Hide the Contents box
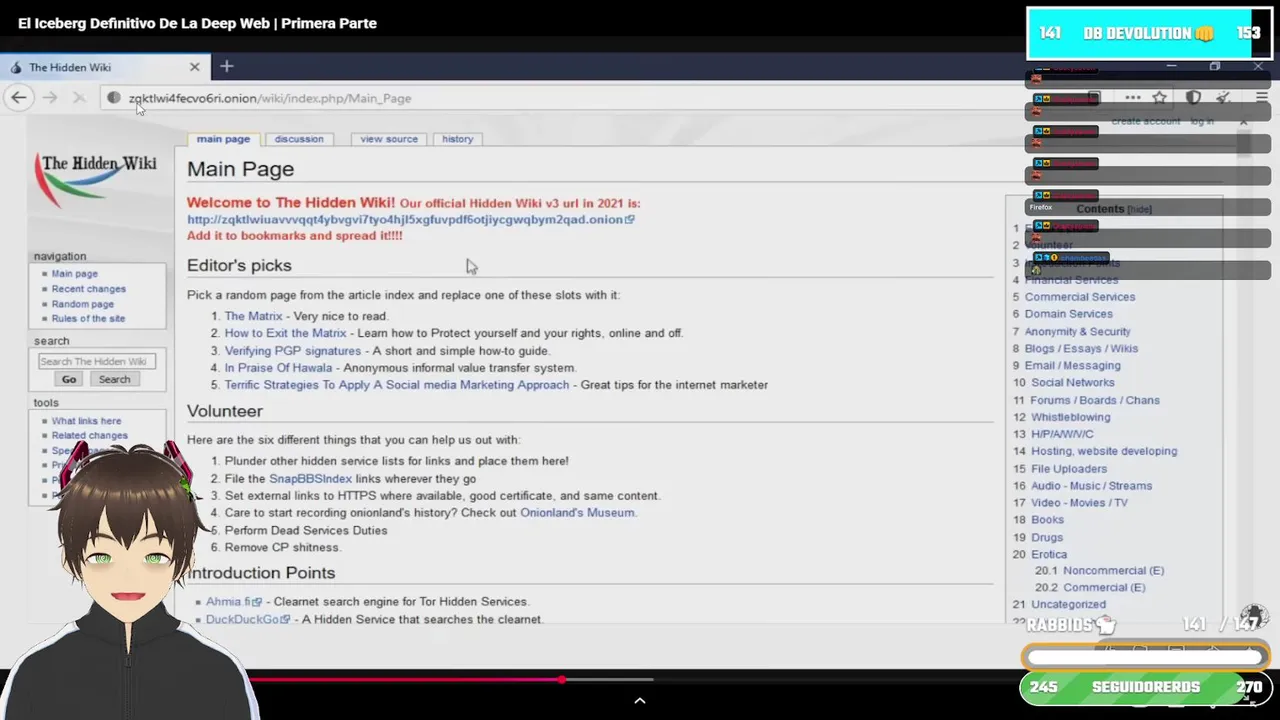Image resolution: width=1280 pixels, height=720 pixels. 1140,209
